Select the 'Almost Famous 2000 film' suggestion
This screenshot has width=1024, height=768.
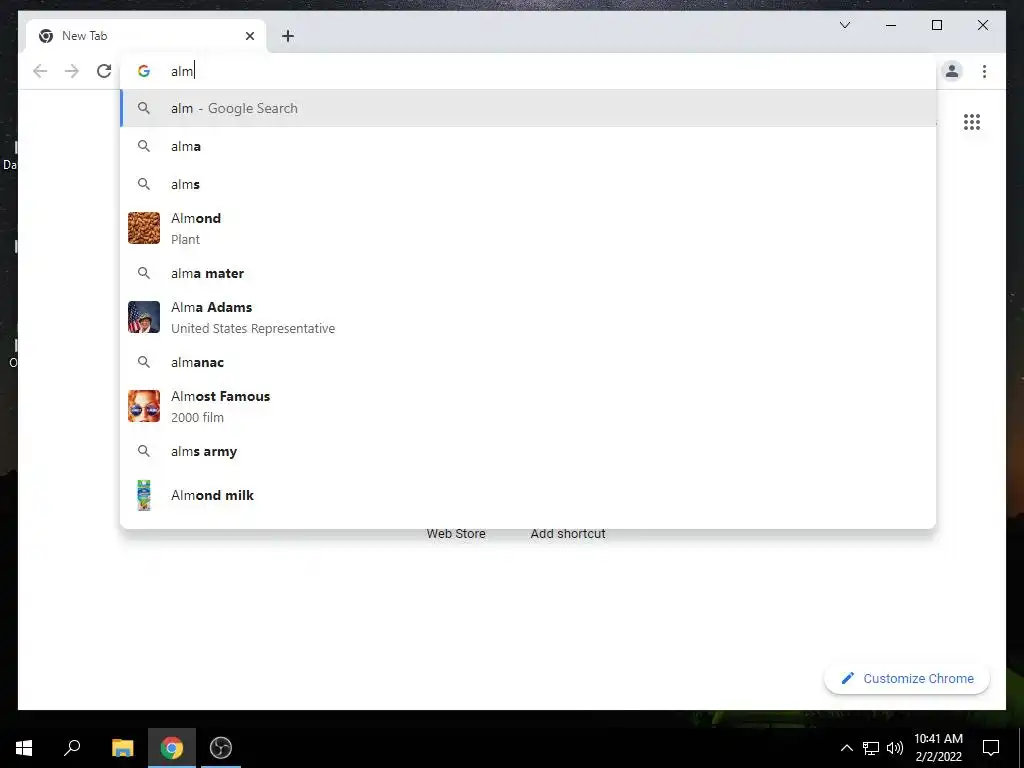click(528, 406)
